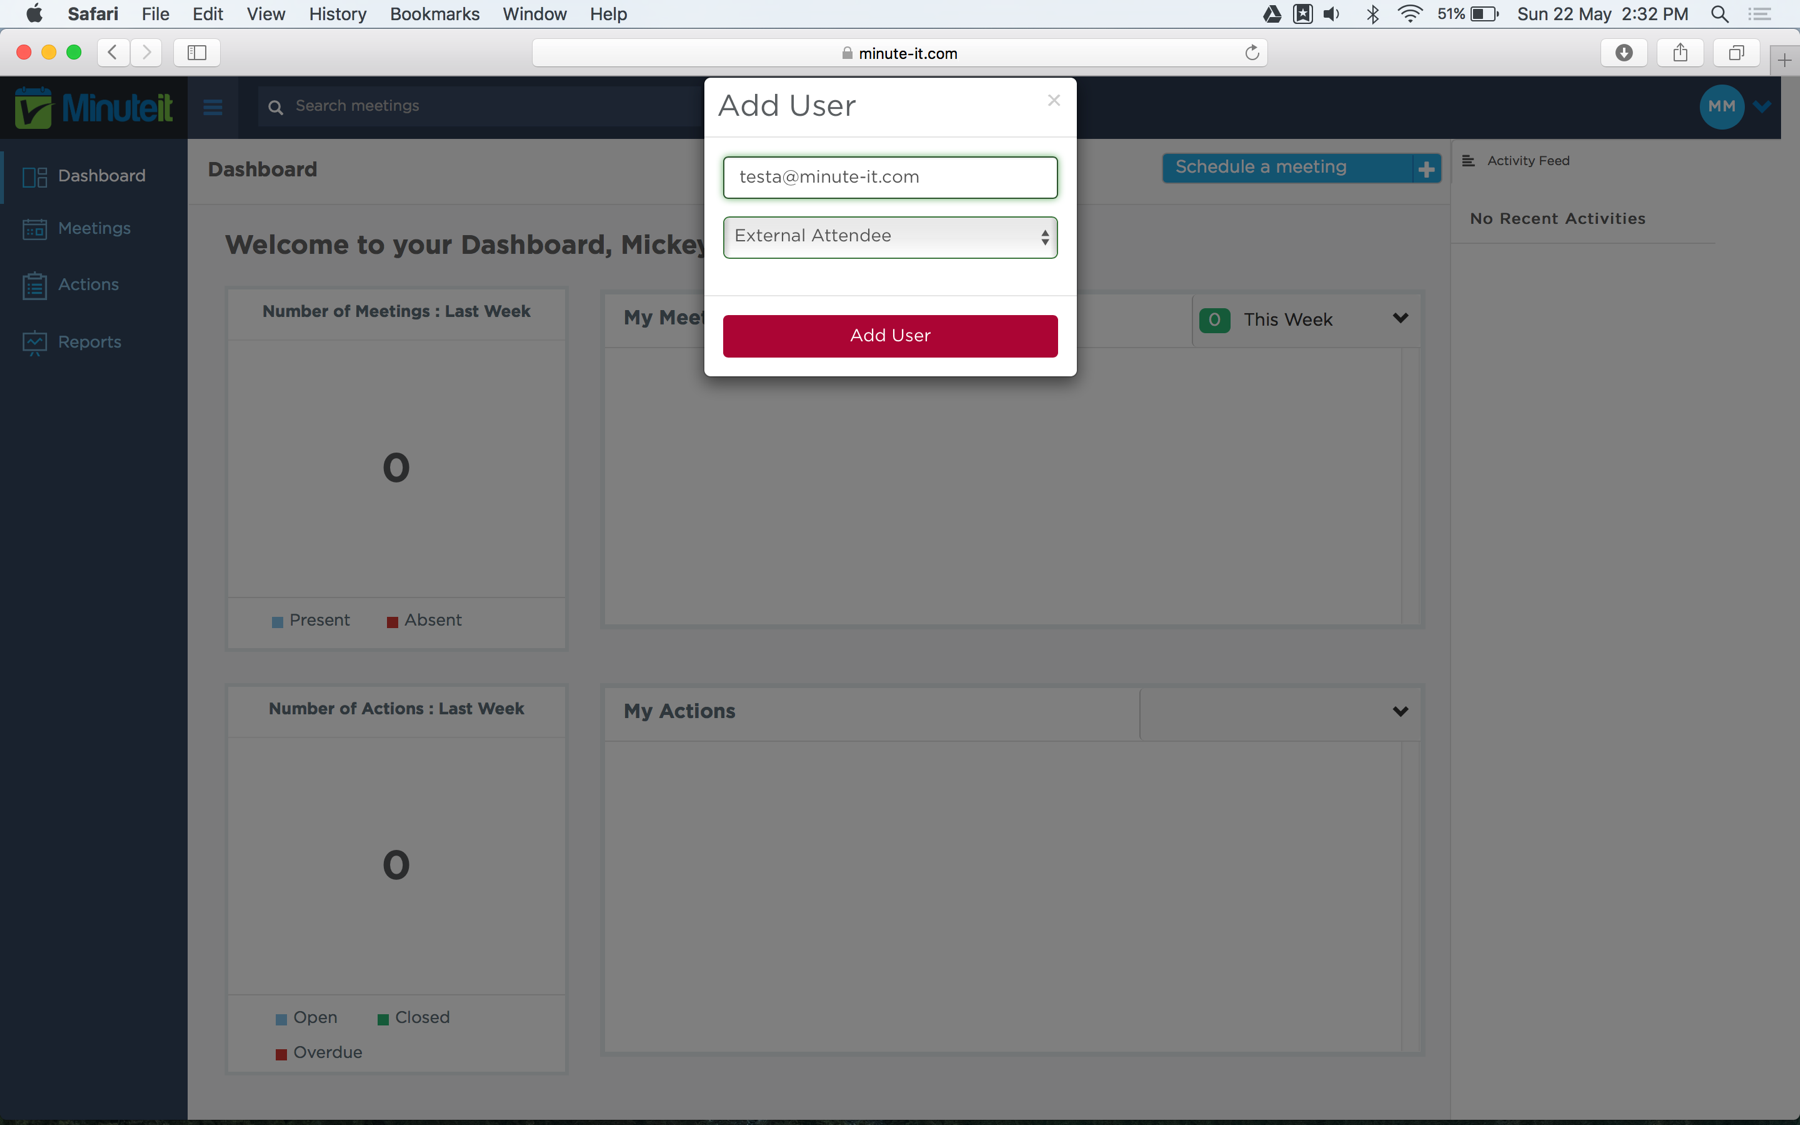Click the "No Recent Activities" text
Screen dimensions: 1800x1125
click(x=1557, y=219)
